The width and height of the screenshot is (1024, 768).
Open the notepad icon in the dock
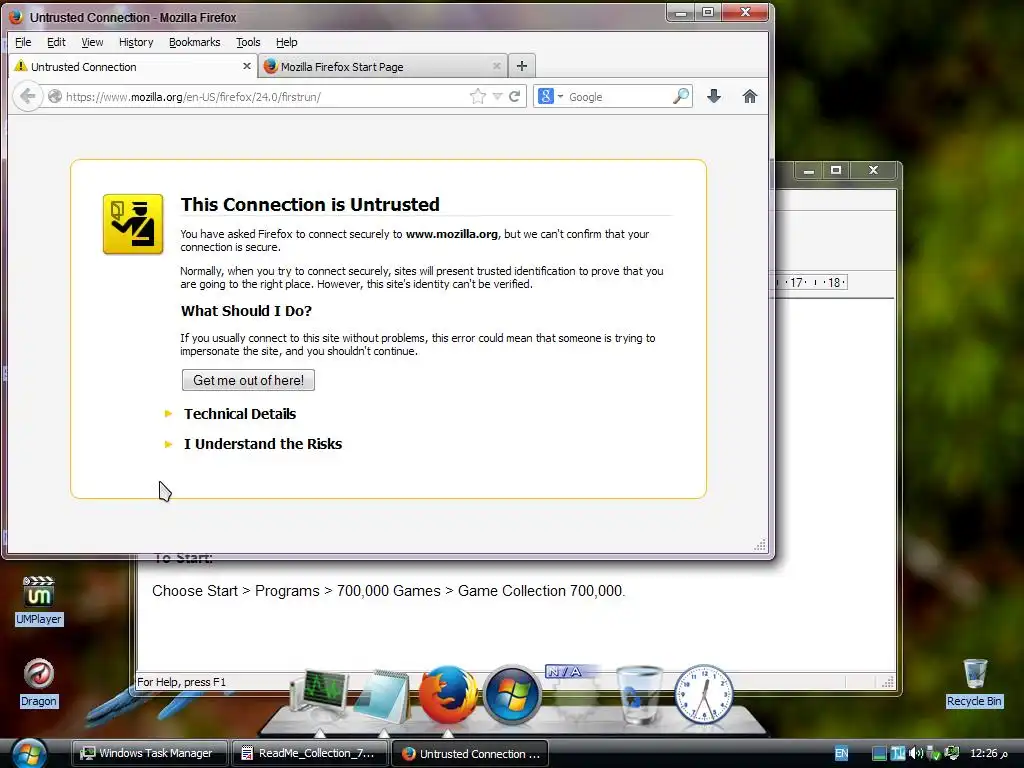[383, 696]
